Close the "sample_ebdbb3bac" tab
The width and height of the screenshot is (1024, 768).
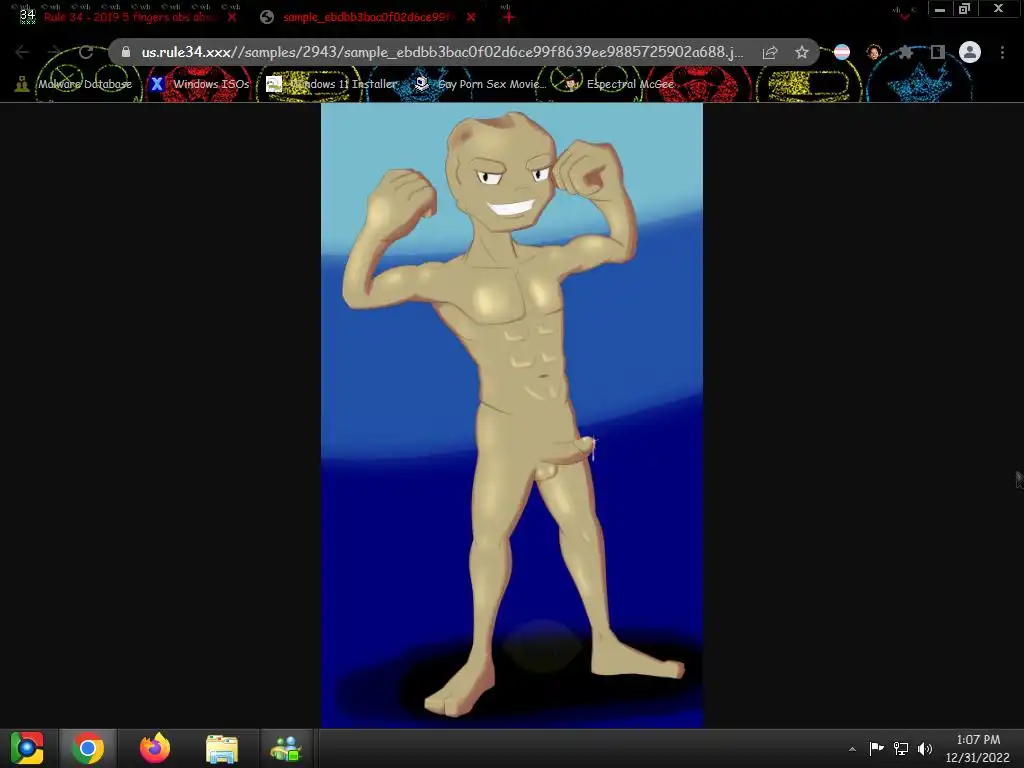coord(471,17)
